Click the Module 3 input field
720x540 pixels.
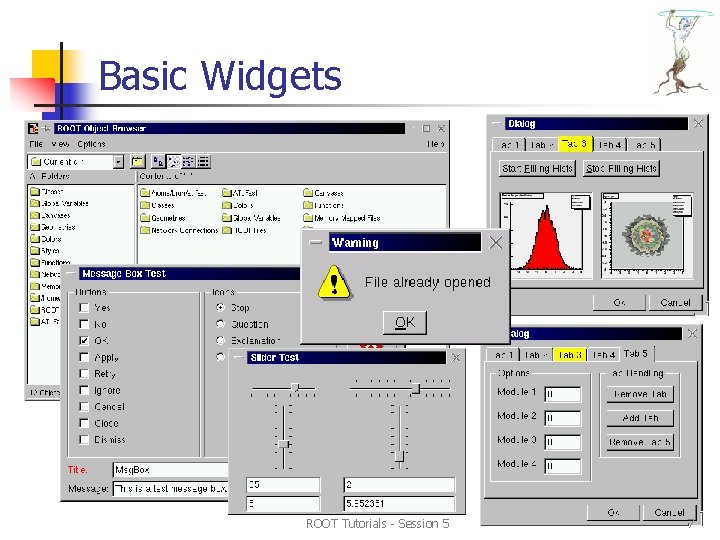click(x=563, y=442)
